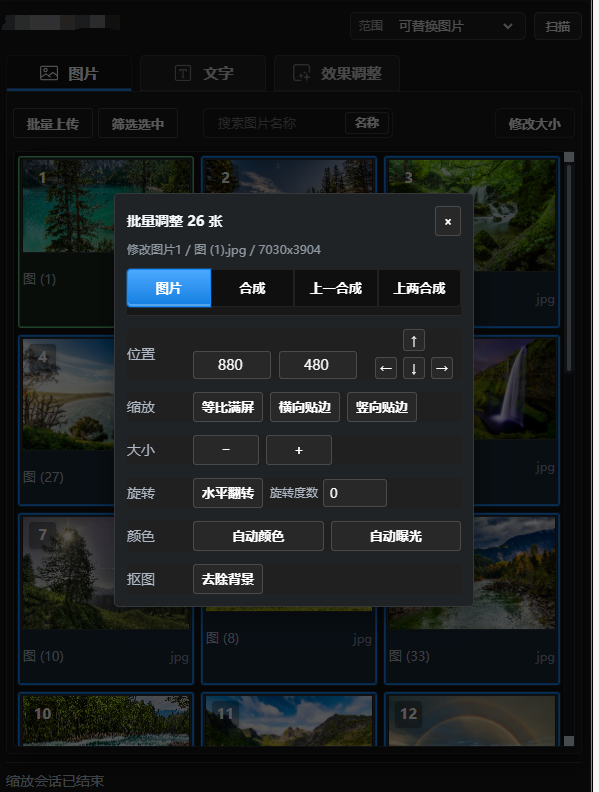Image resolution: width=599 pixels, height=792 pixels.
Task: Close the 批量调整 dialog with the × button
Action: click(x=448, y=221)
